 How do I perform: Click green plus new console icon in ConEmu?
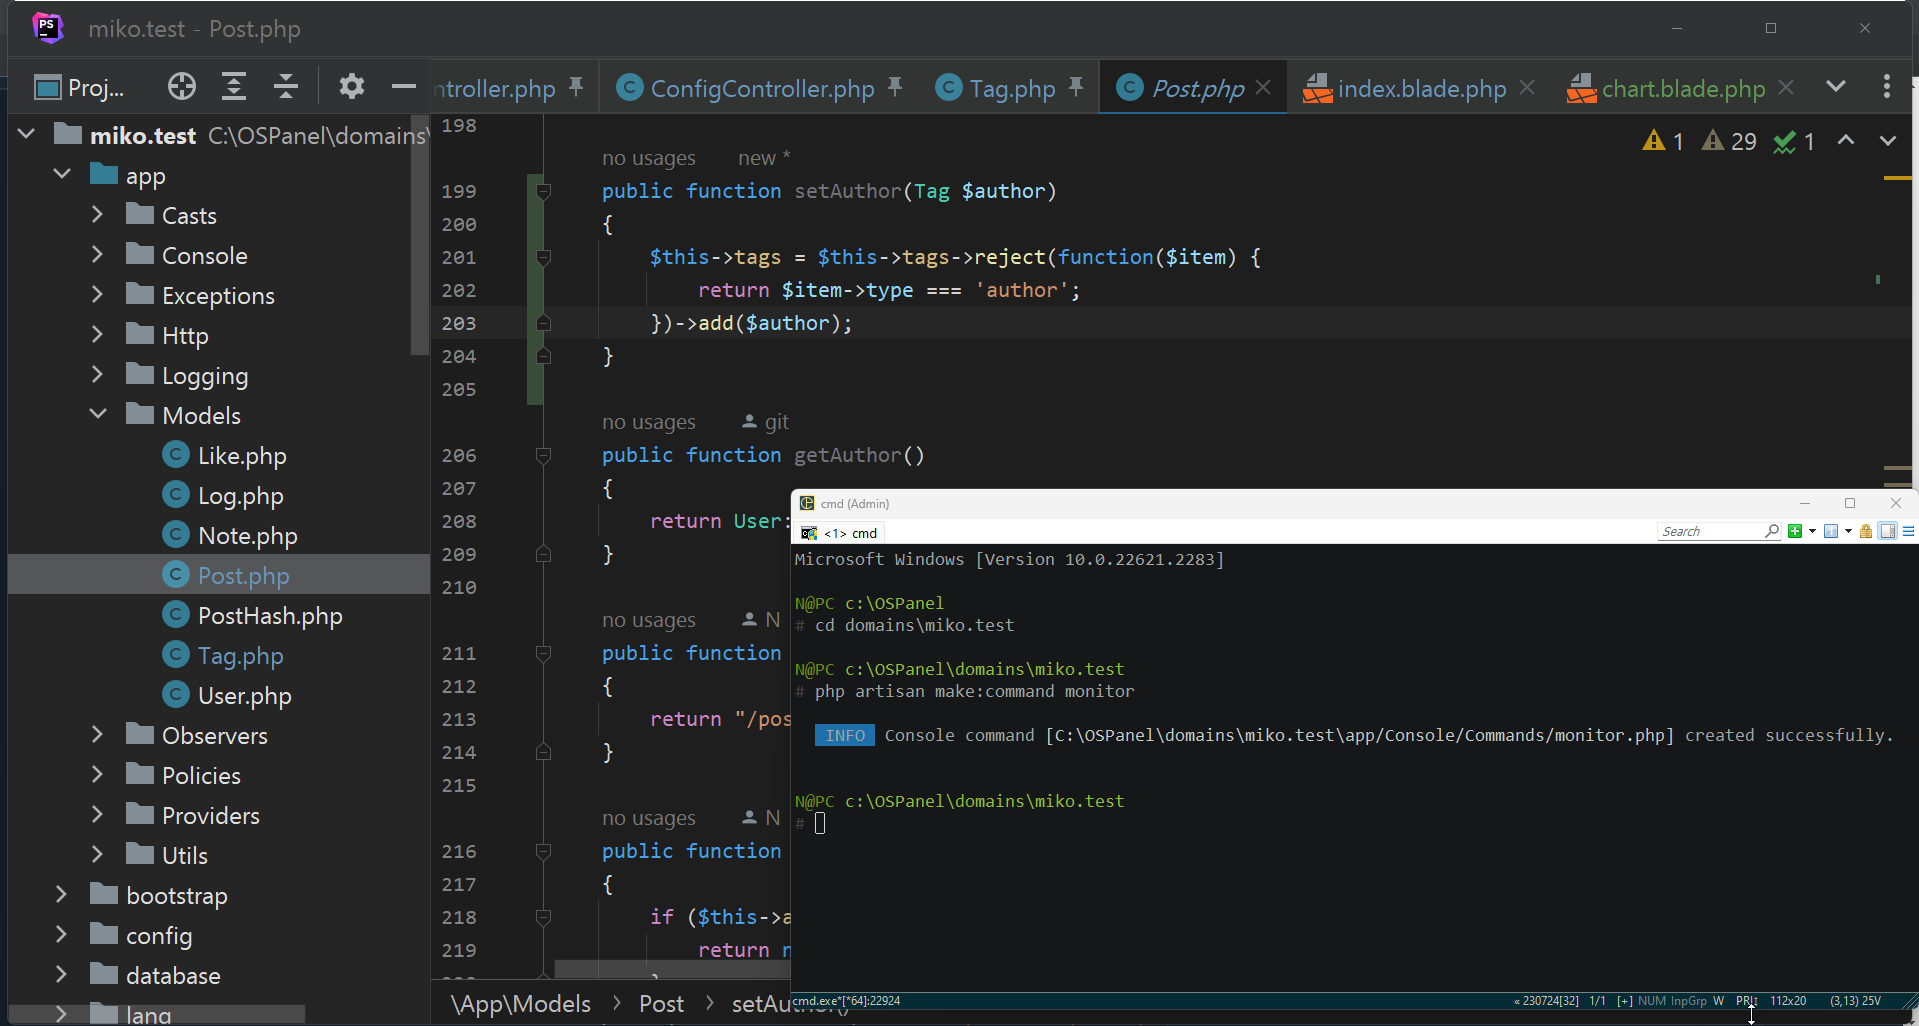click(1794, 531)
